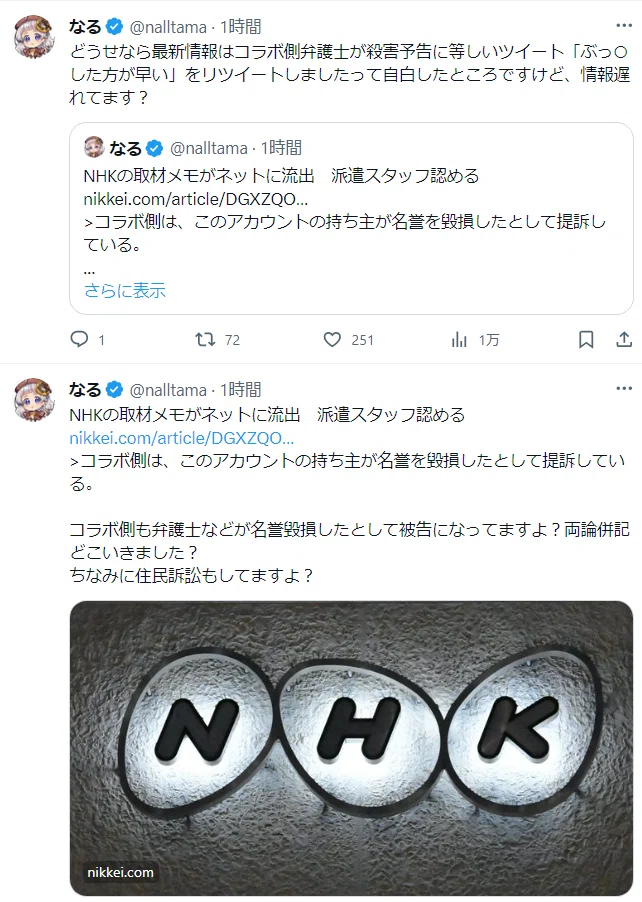Open the quoted tweet card
This screenshot has width=642, height=902.
351,219
